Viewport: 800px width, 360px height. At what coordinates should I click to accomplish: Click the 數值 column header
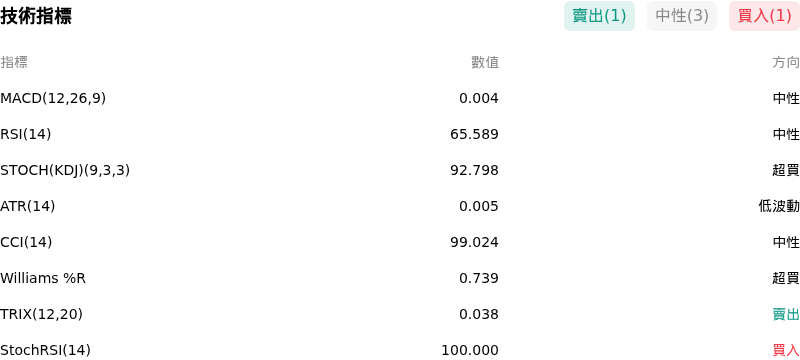(485, 62)
